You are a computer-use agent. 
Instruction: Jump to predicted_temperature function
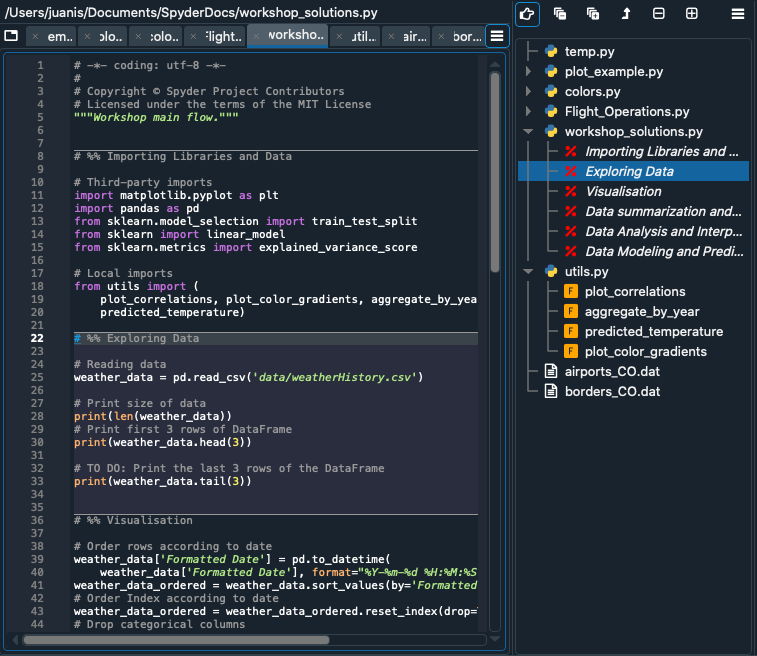point(654,332)
